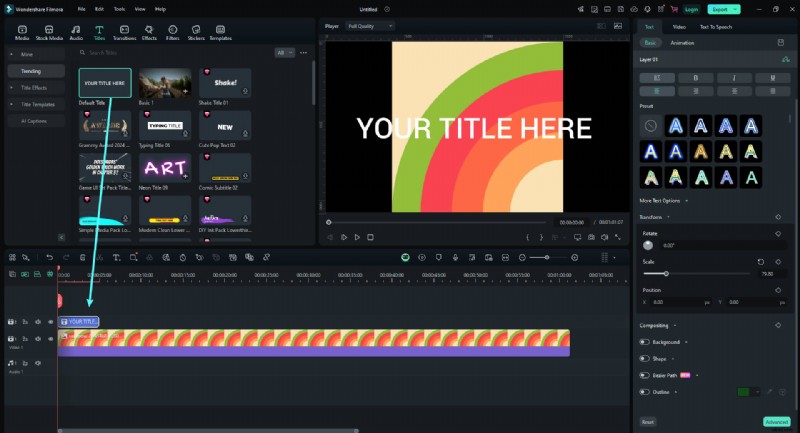Enable the Shape toggle
This screenshot has height=433, width=800.
[x=644, y=358]
